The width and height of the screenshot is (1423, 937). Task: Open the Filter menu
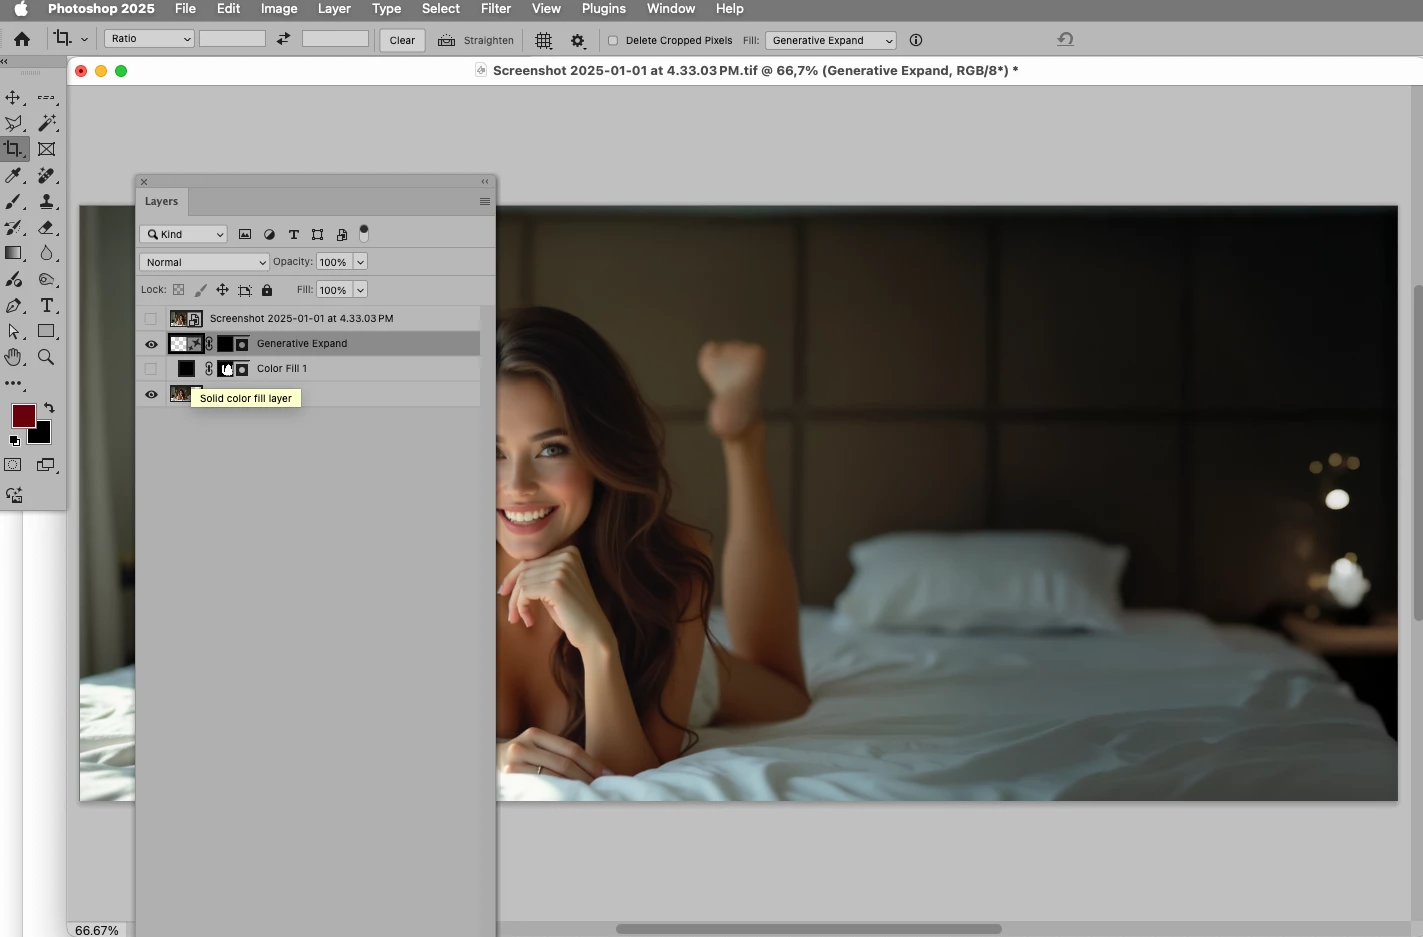click(496, 9)
